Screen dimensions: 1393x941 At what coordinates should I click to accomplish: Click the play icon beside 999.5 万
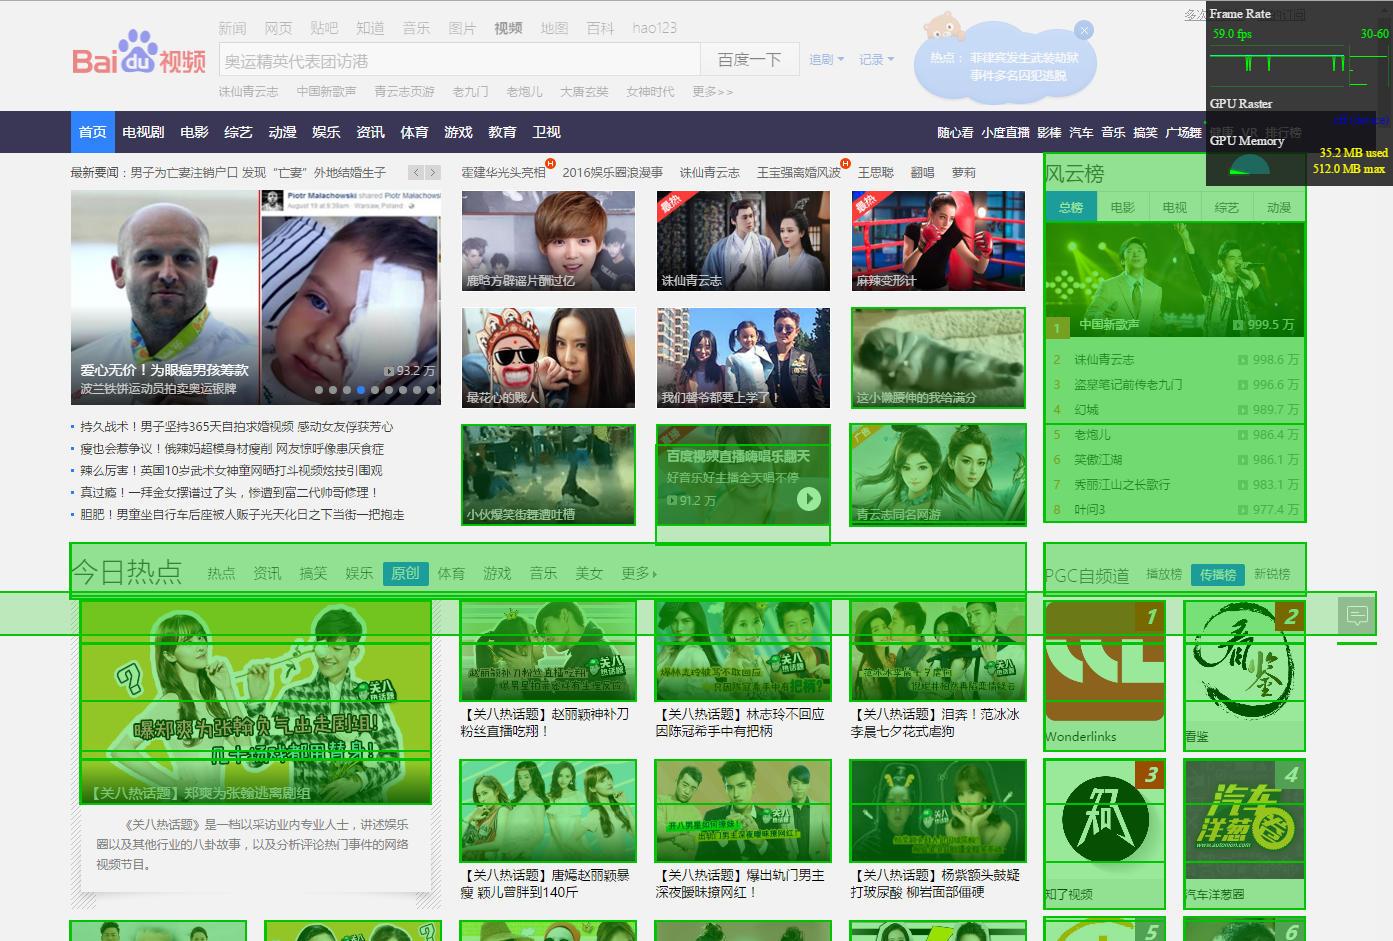click(x=1238, y=325)
